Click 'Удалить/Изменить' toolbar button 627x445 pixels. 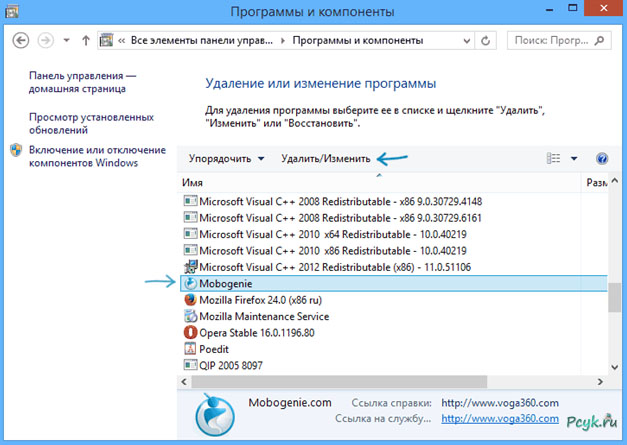click(x=325, y=159)
